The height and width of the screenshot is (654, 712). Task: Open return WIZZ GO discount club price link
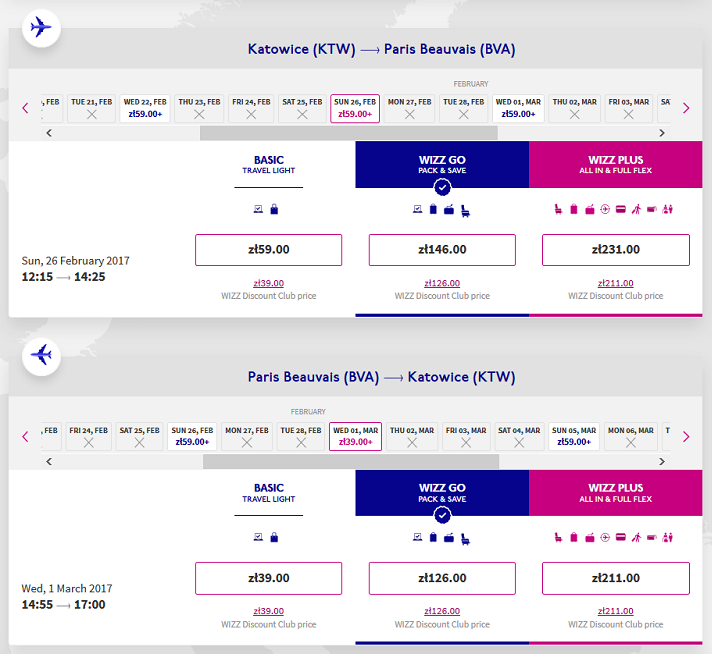(x=442, y=611)
